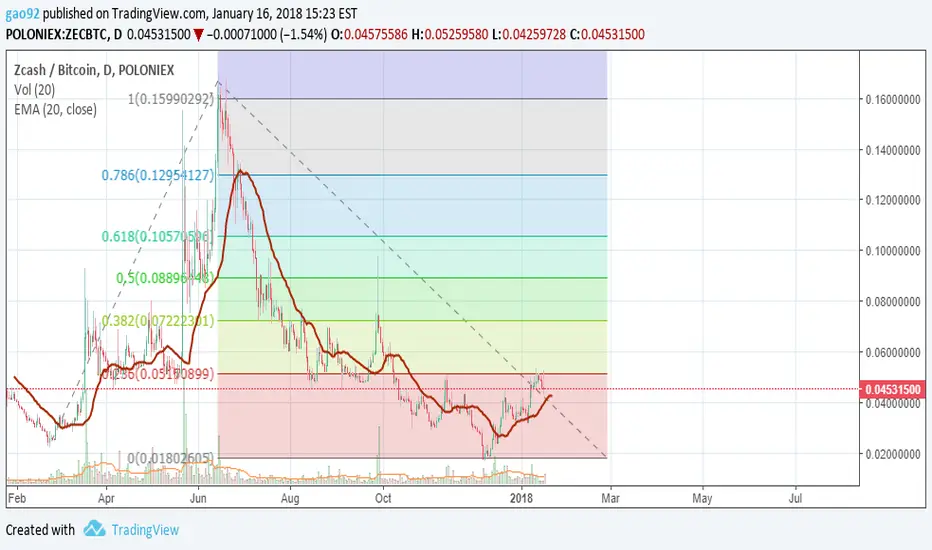Click the red 0.04531500 current price tag
Screen dimensions: 932x550
893,389
